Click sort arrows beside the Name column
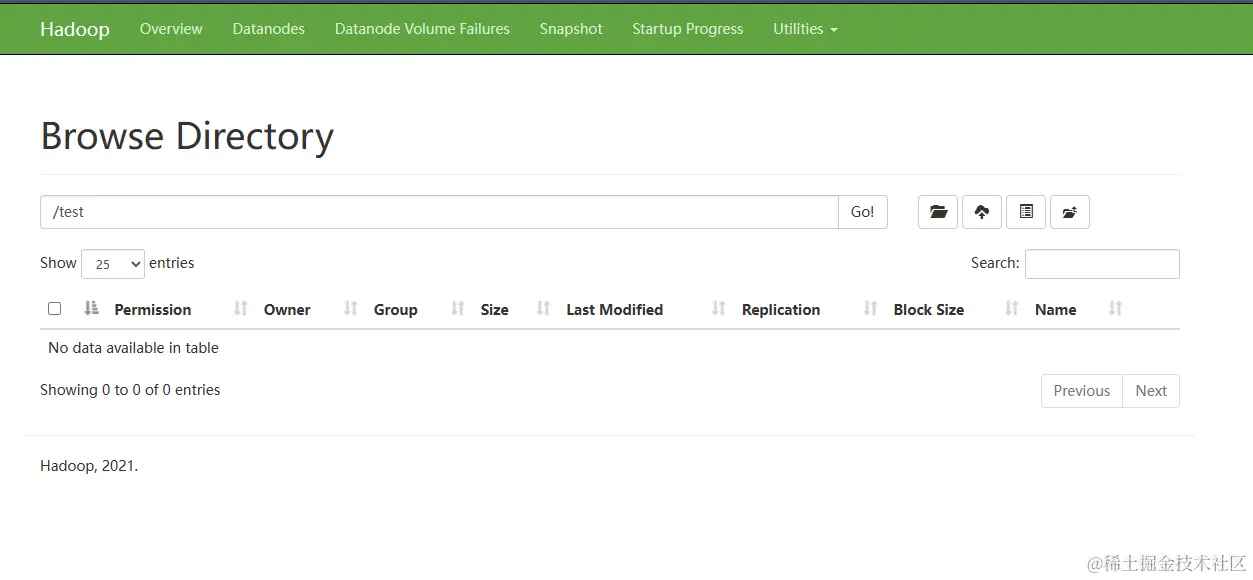The width and height of the screenshot is (1253, 580). 1115,309
